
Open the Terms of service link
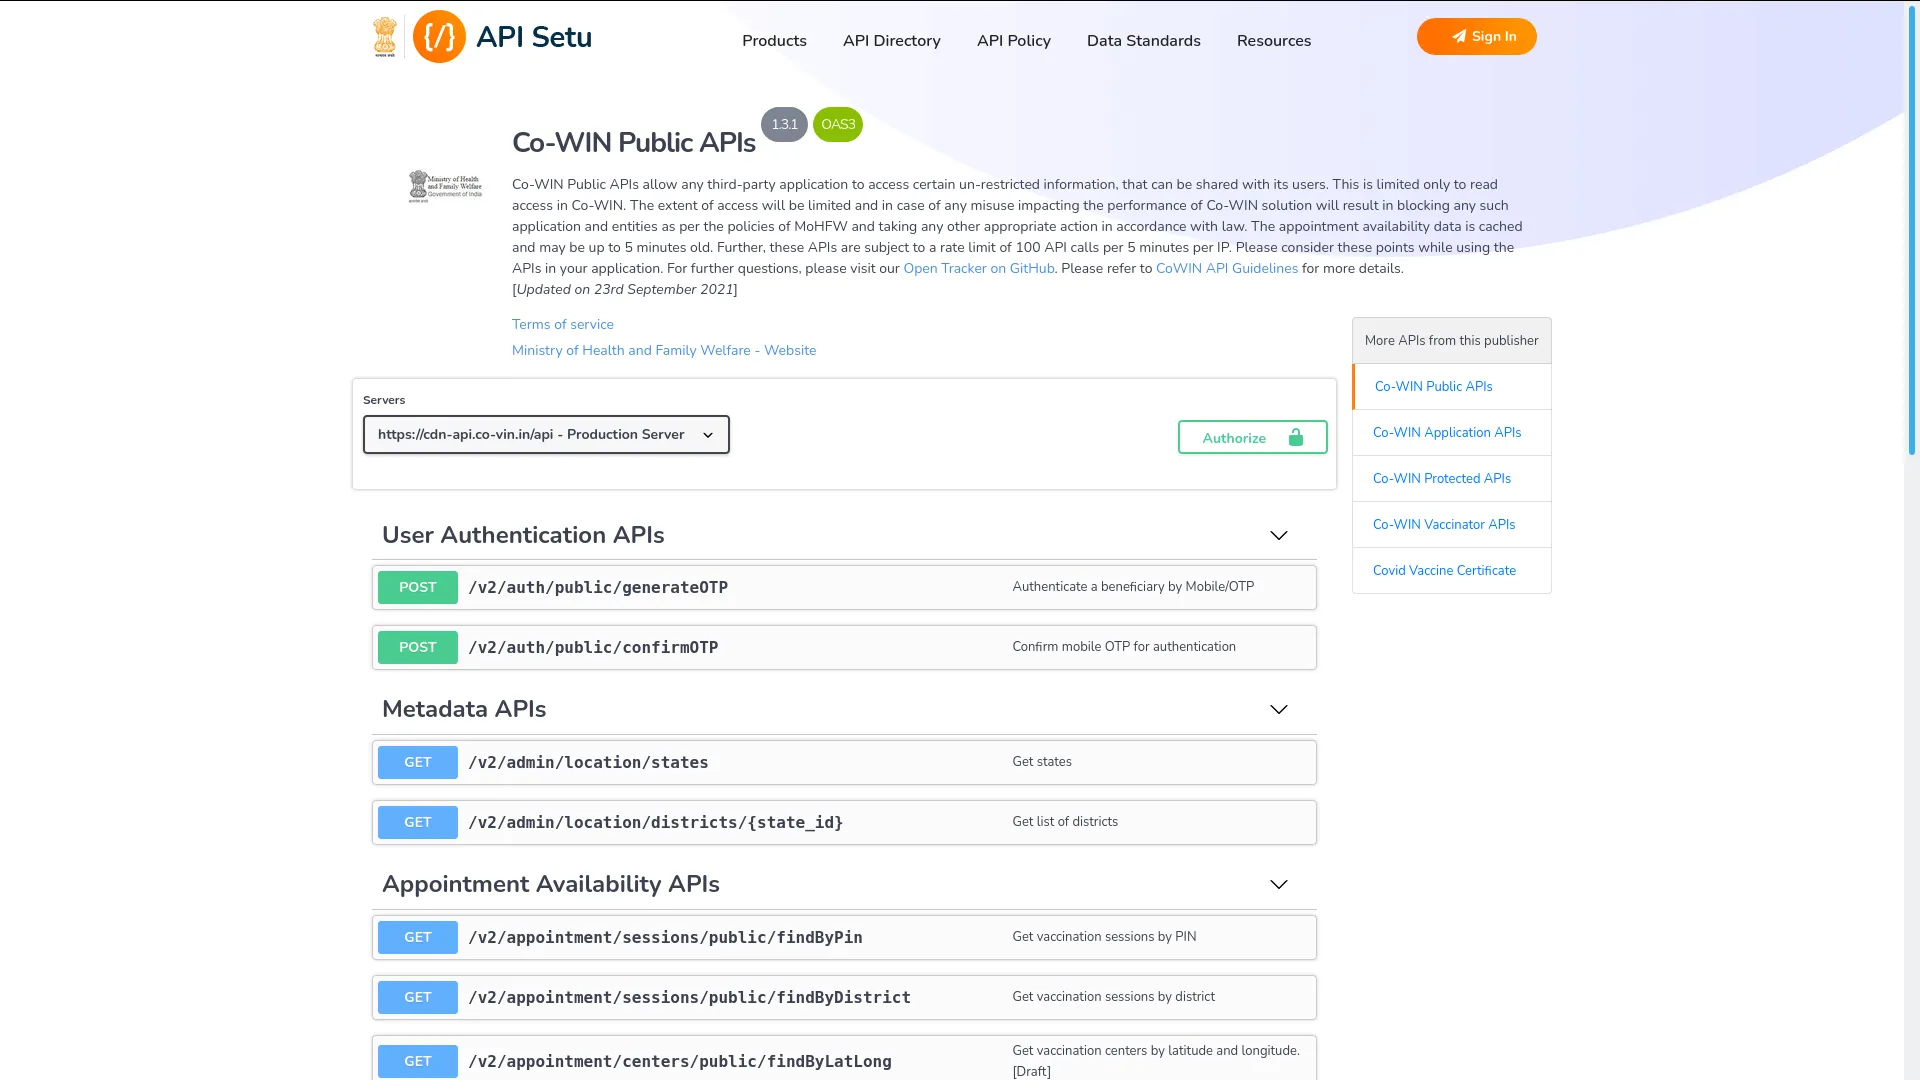click(563, 325)
